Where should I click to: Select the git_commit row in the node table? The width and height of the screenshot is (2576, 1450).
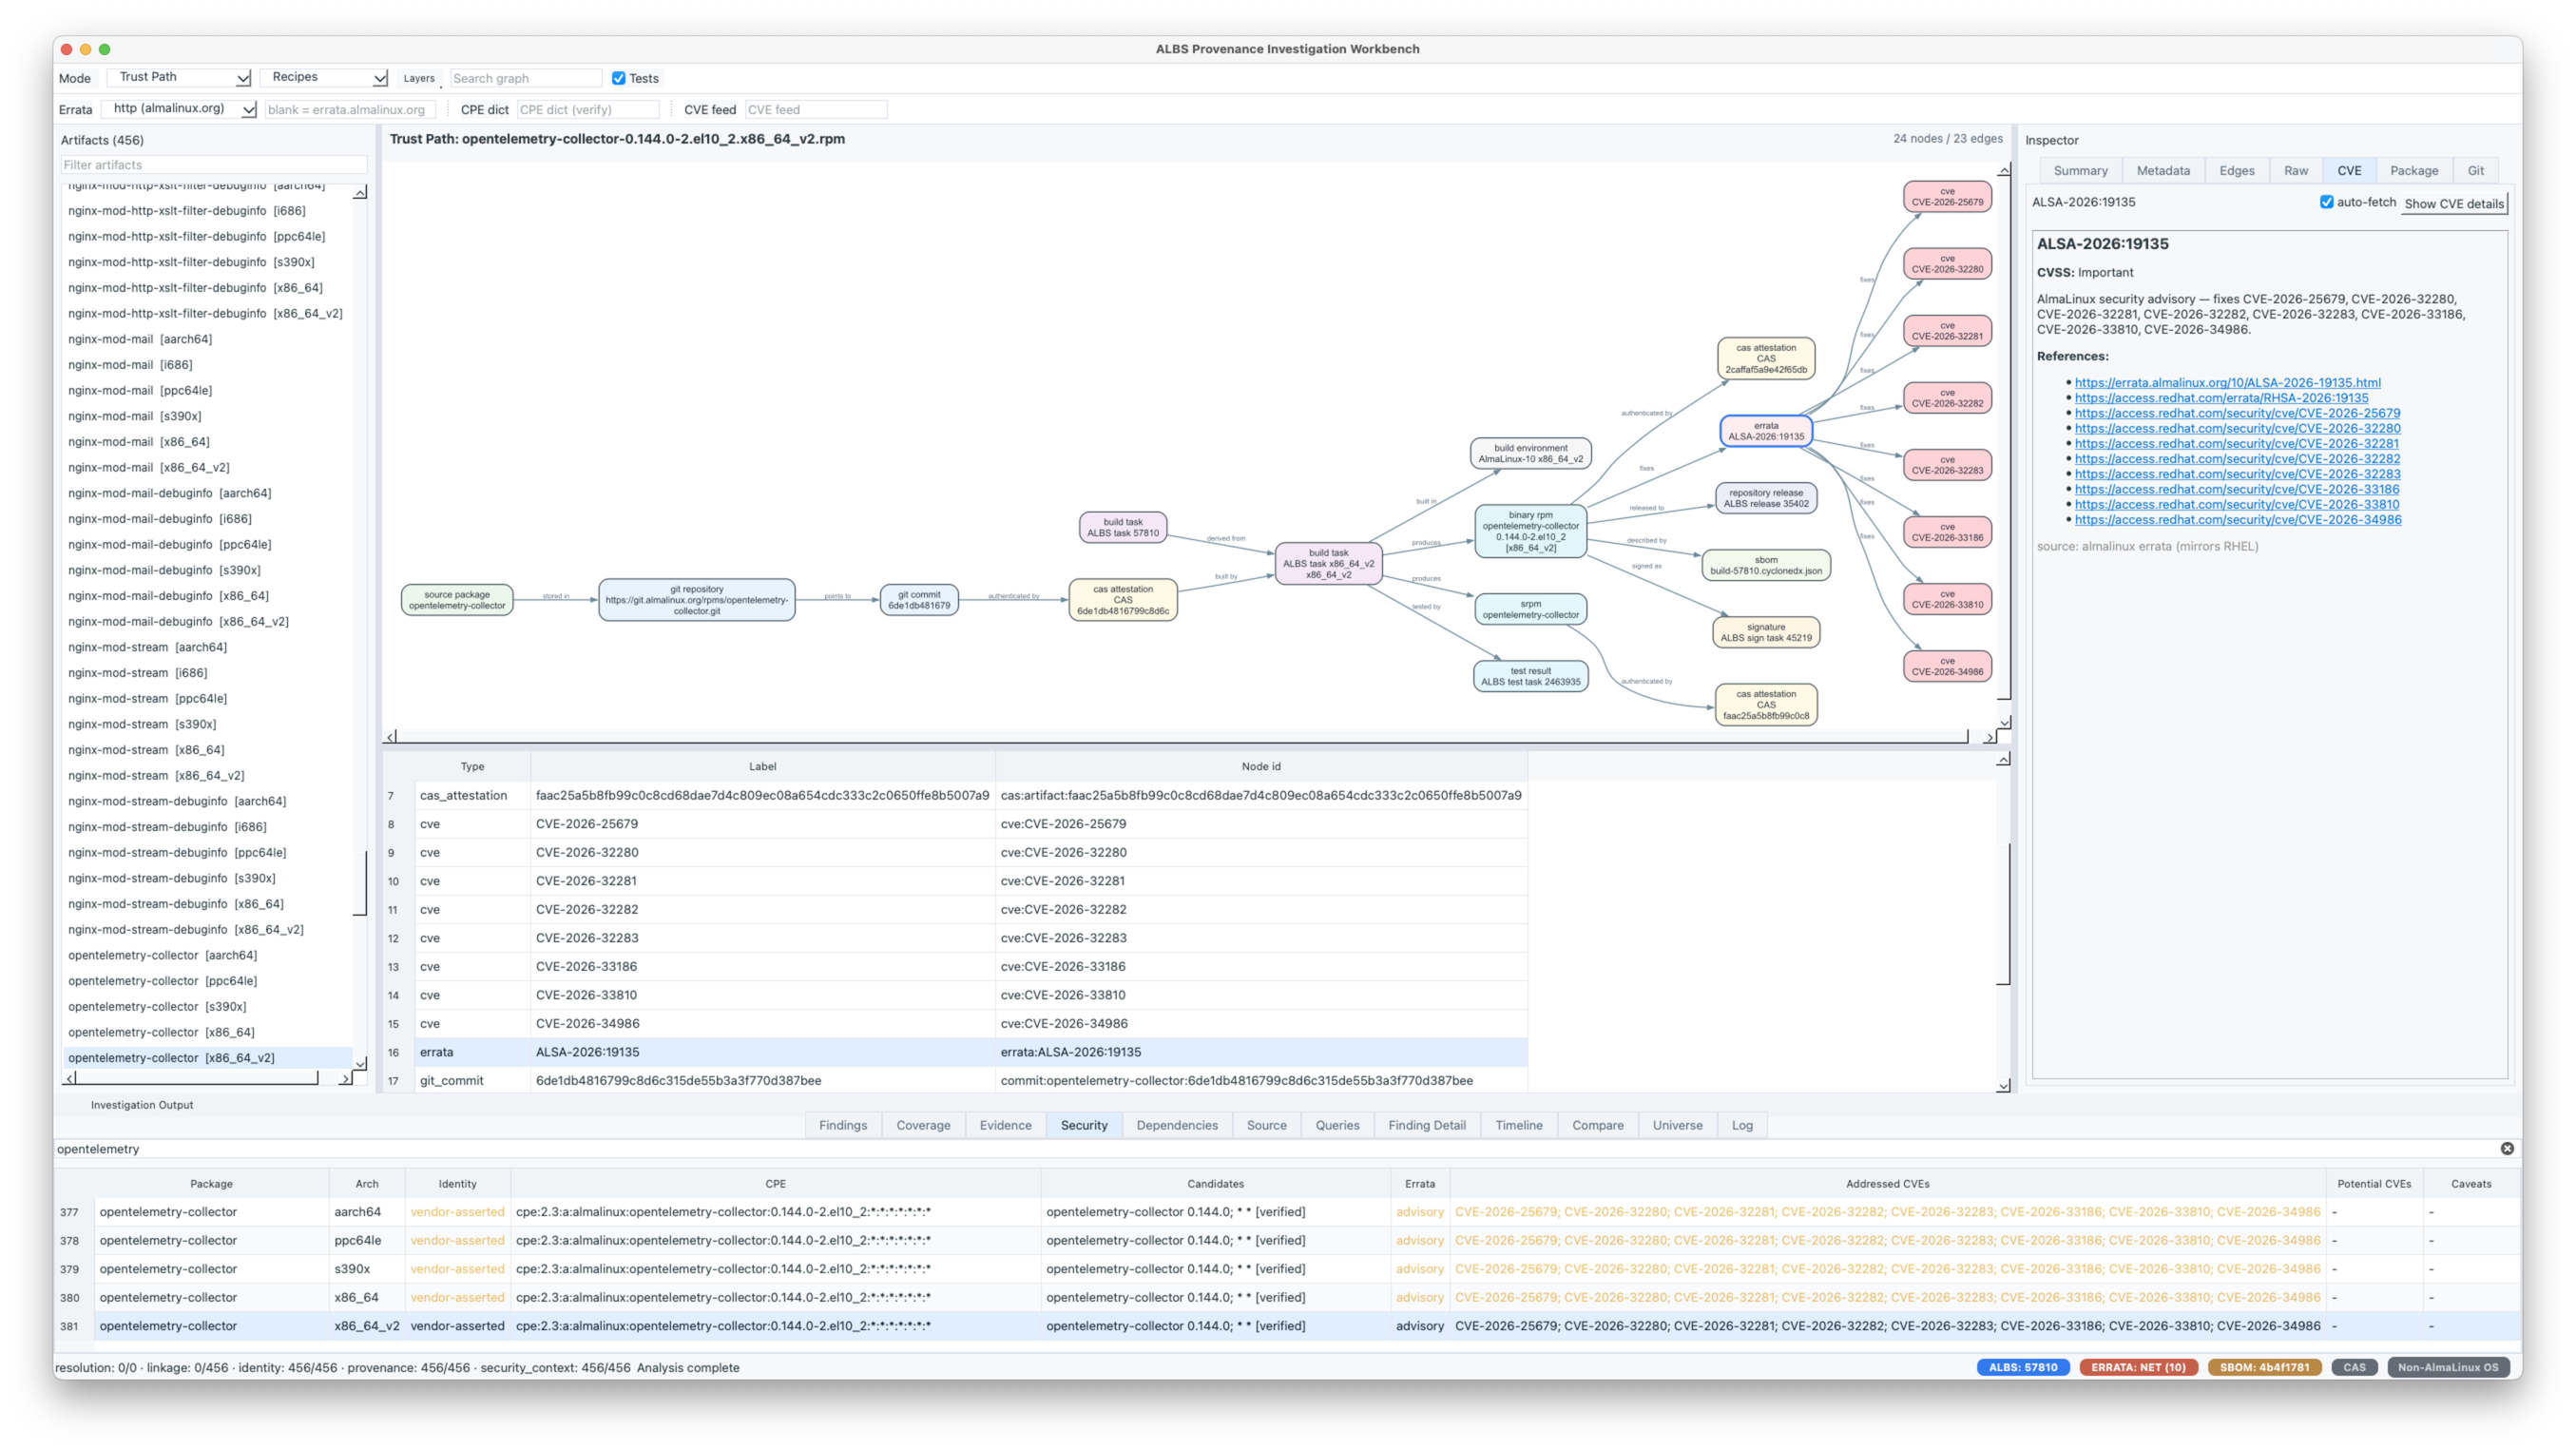956,1080
